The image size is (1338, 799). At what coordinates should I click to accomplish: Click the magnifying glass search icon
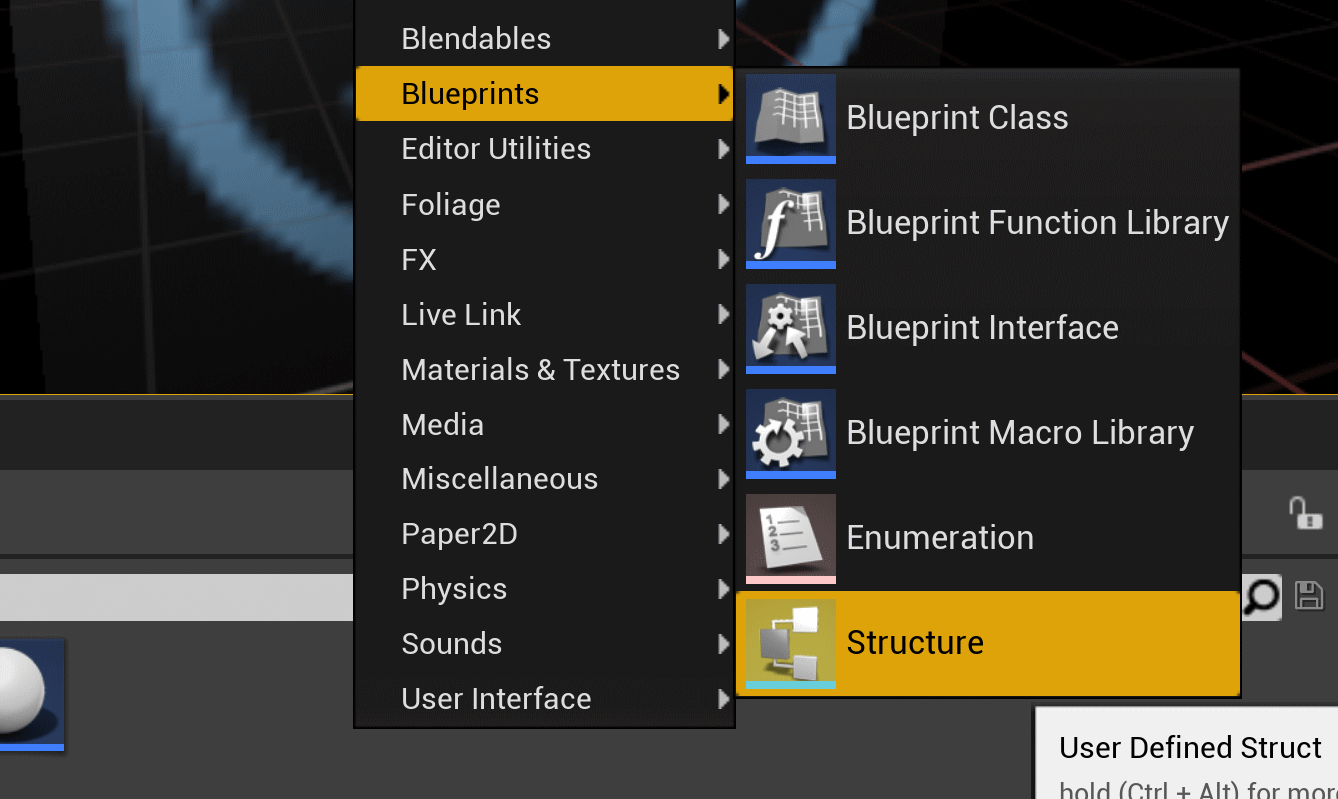tap(1261, 597)
